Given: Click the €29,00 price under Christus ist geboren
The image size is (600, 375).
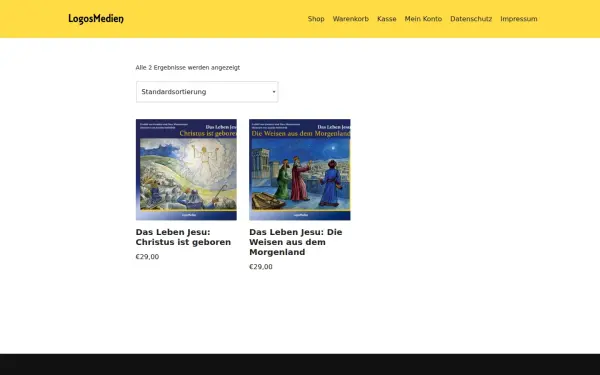Looking at the screenshot, I should coord(147,257).
